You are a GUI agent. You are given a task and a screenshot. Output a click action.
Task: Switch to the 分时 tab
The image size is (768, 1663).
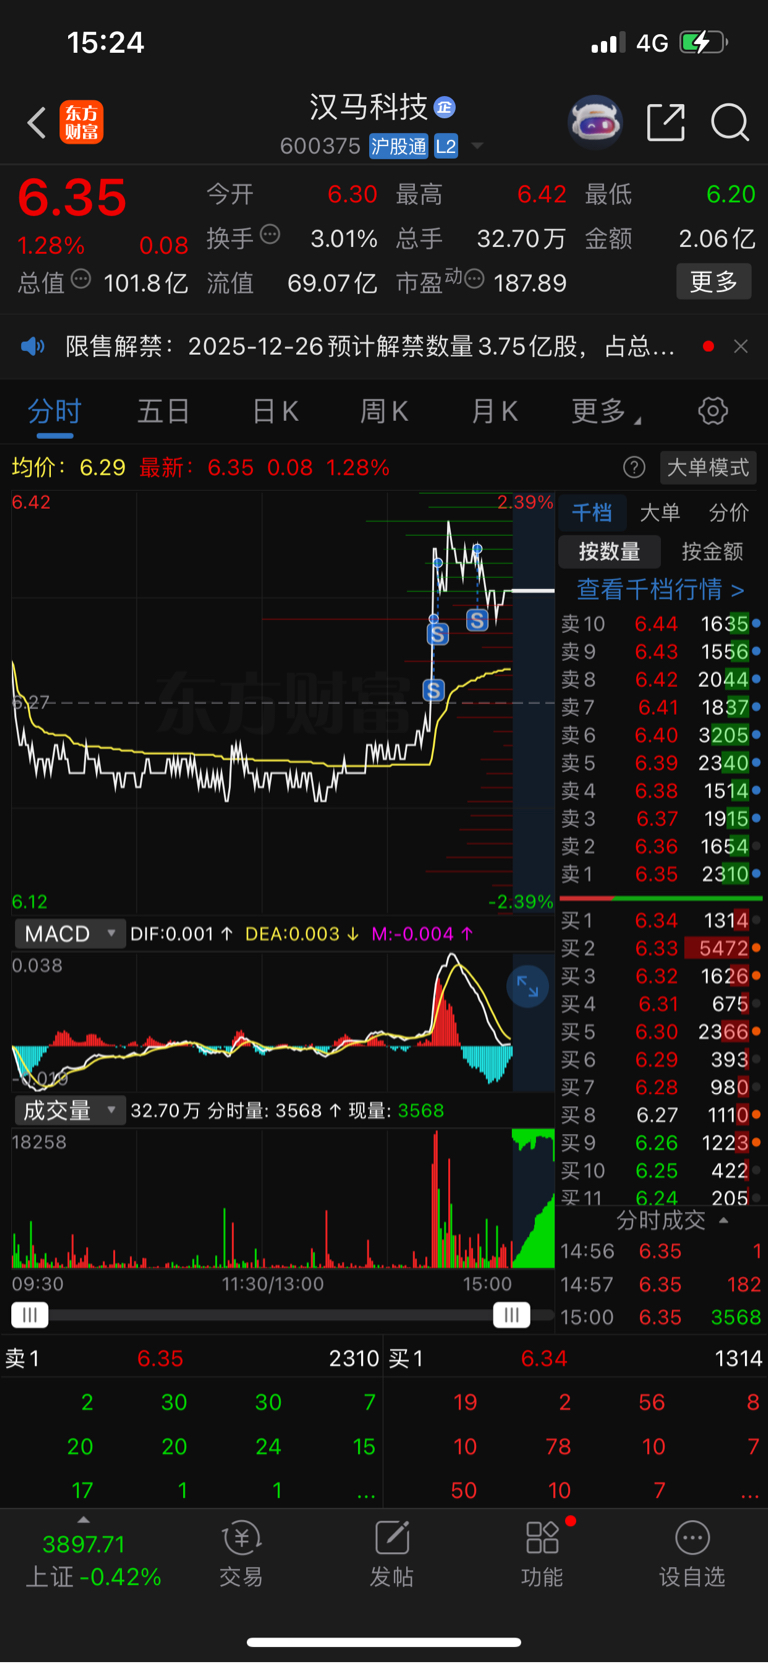[54, 411]
